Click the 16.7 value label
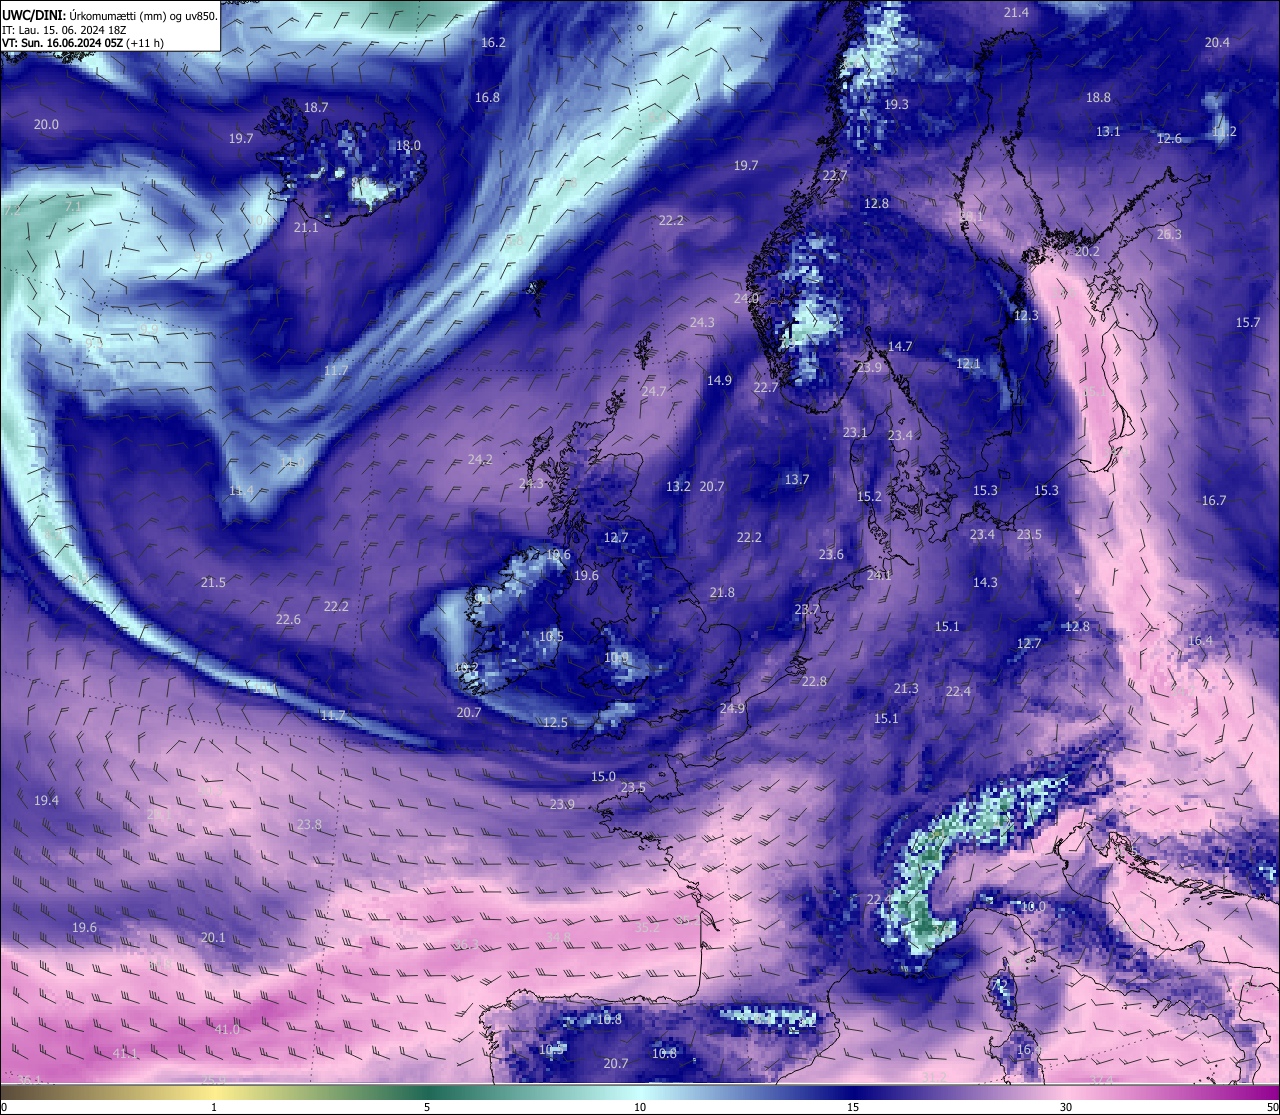The width and height of the screenshot is (1280, 1115). 1213,501
